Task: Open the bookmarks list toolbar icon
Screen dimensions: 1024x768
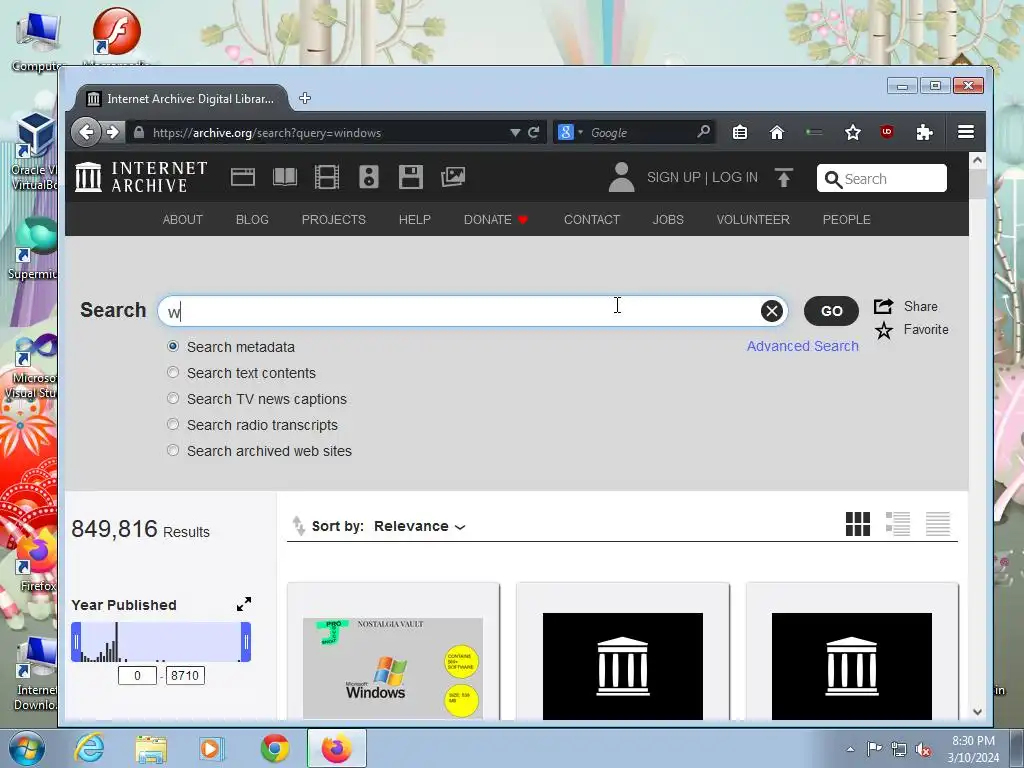Action: click(740, 133)
